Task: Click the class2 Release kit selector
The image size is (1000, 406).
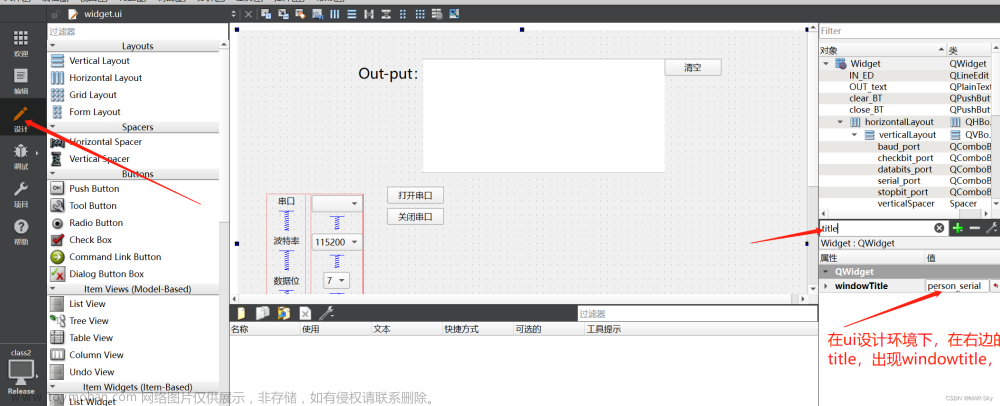Action: tap(21, 372)
